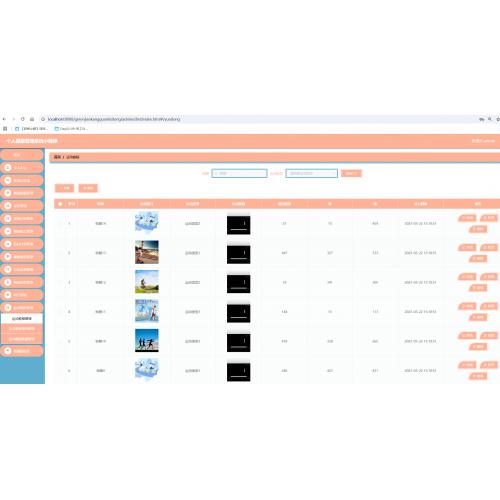Click the orange search button beside filters
Image resolution: width=500 pixels, height=500 pixels.
coord(351,173)
